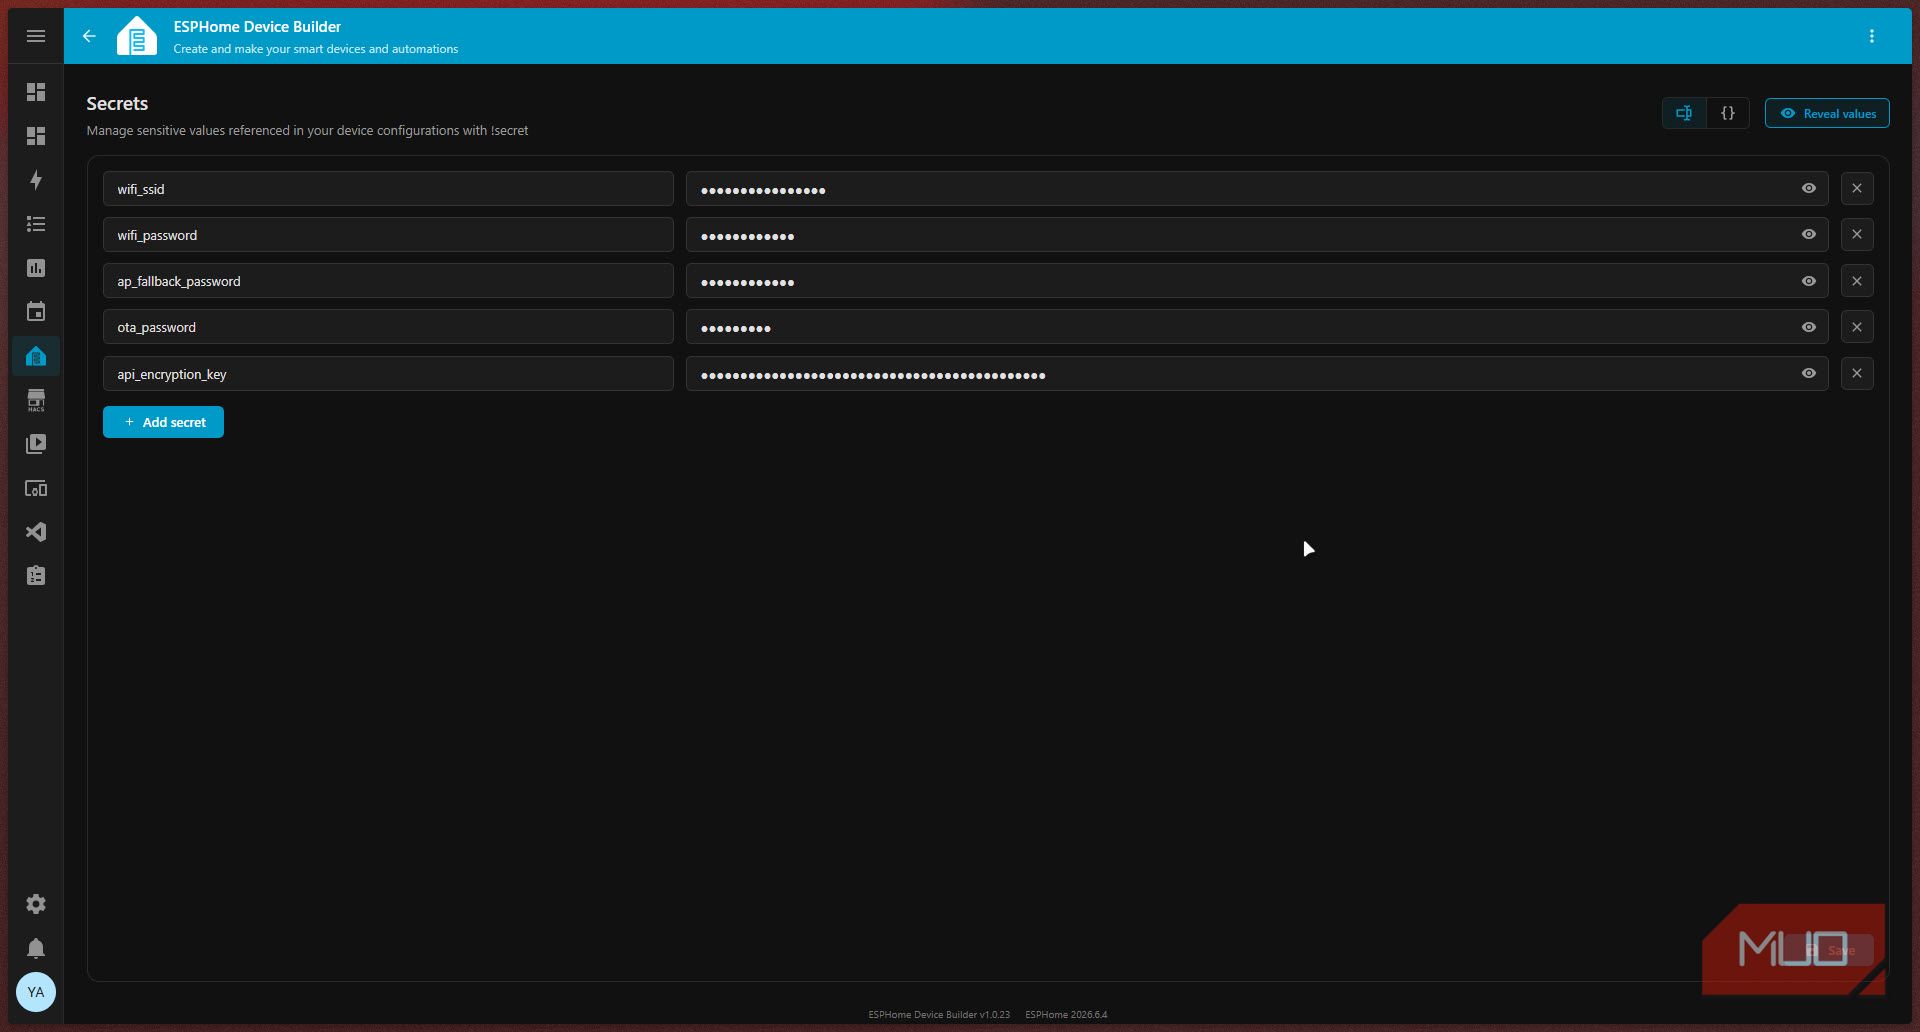Click the Manage sensitive values description text

pyautogui.click(x=307, y=130)
